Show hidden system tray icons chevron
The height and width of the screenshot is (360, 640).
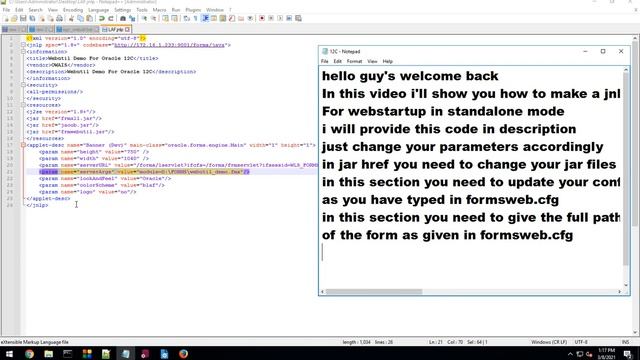(x=570, y=354)
